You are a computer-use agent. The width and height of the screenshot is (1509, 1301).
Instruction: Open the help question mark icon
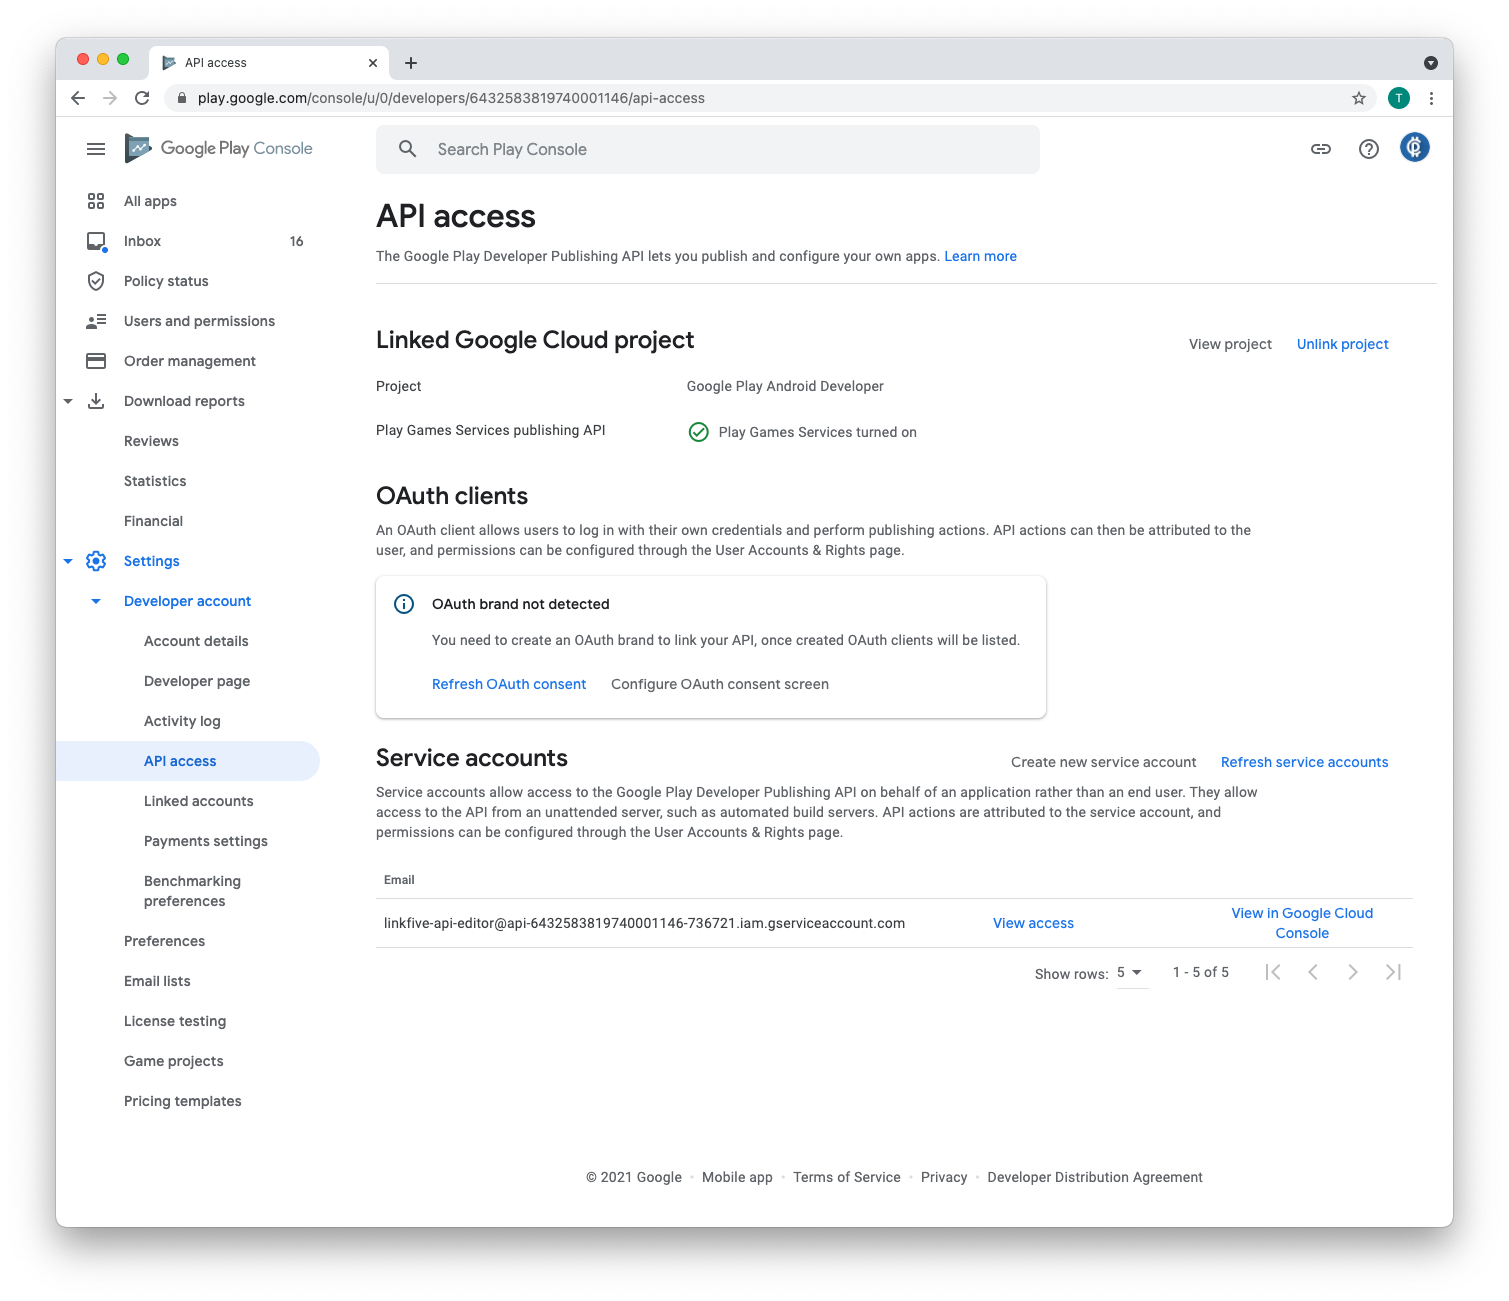(1369, 149)
